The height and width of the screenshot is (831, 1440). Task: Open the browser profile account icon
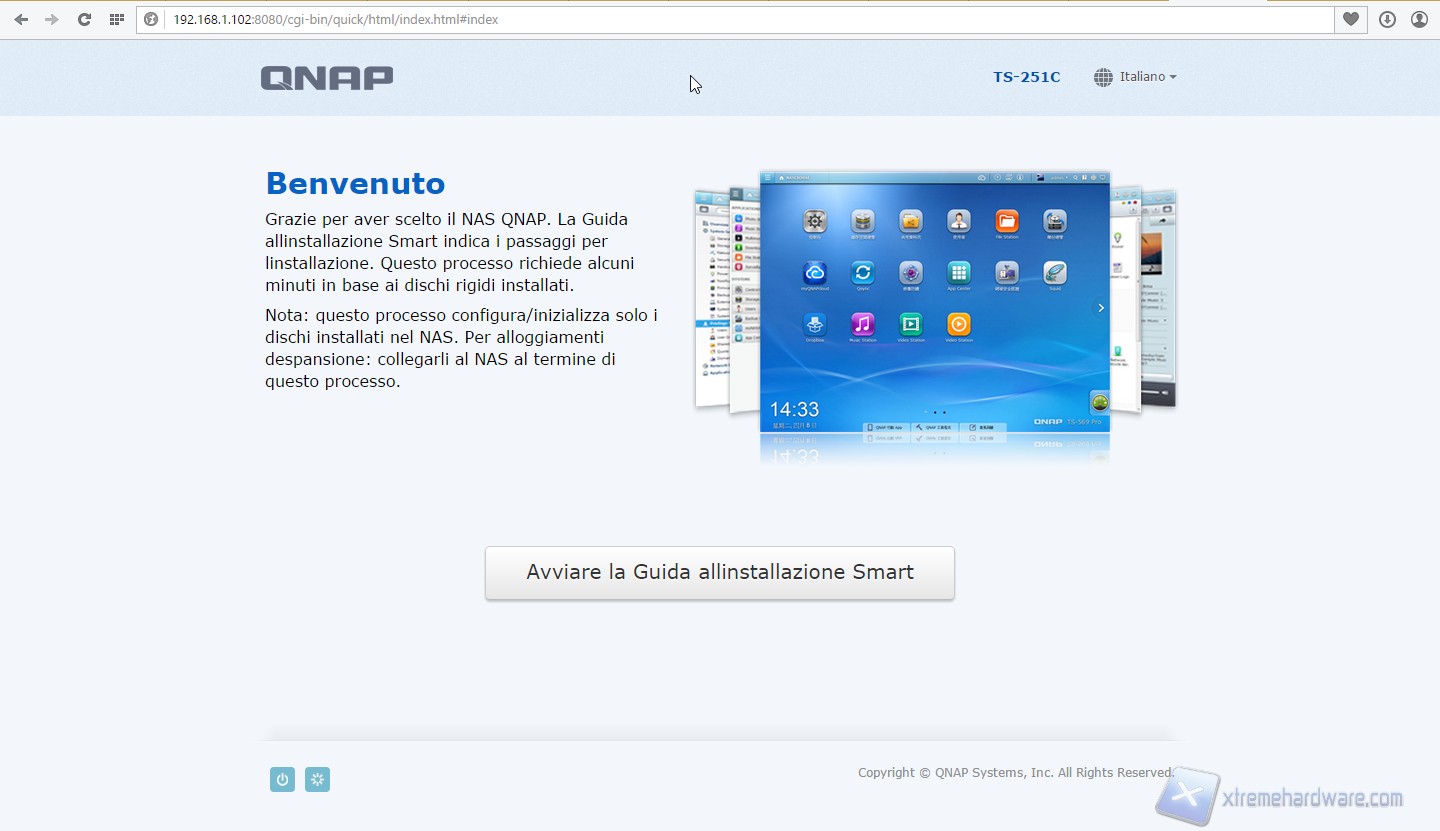click(1419, 19)
